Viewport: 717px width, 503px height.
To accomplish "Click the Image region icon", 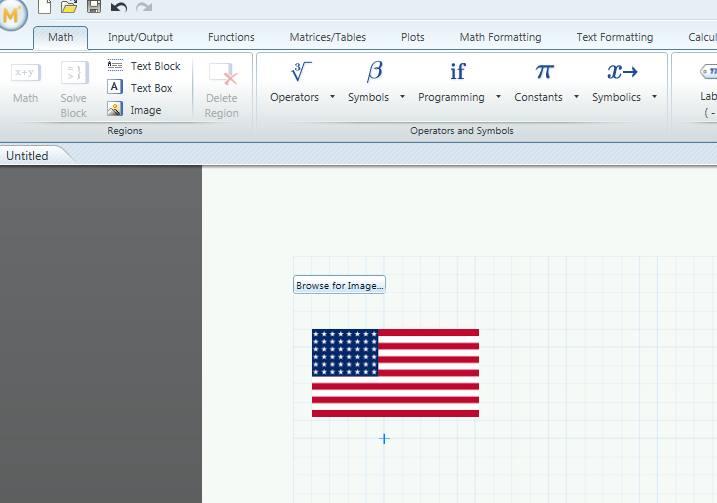I will 115,109.
